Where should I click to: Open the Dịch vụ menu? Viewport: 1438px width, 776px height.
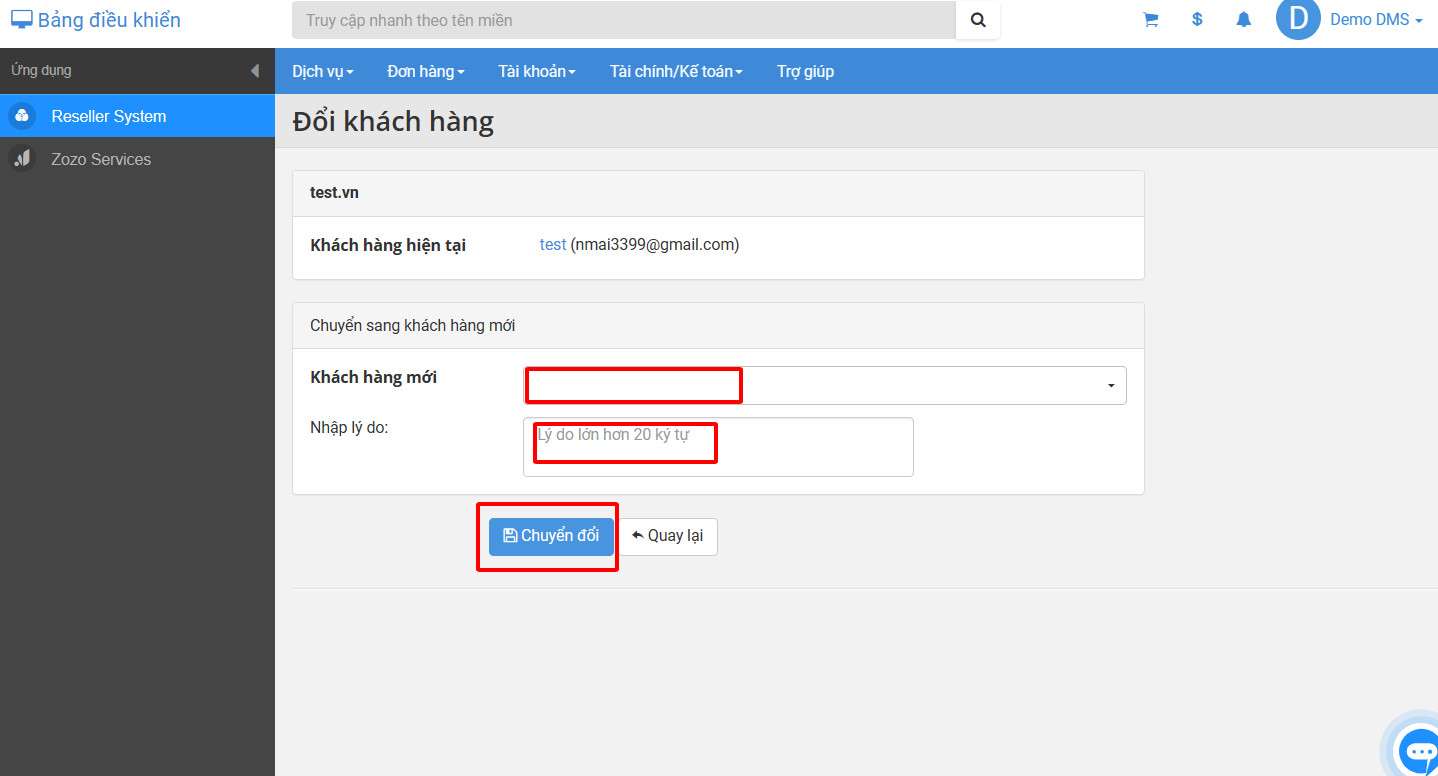tap(323, 71)
